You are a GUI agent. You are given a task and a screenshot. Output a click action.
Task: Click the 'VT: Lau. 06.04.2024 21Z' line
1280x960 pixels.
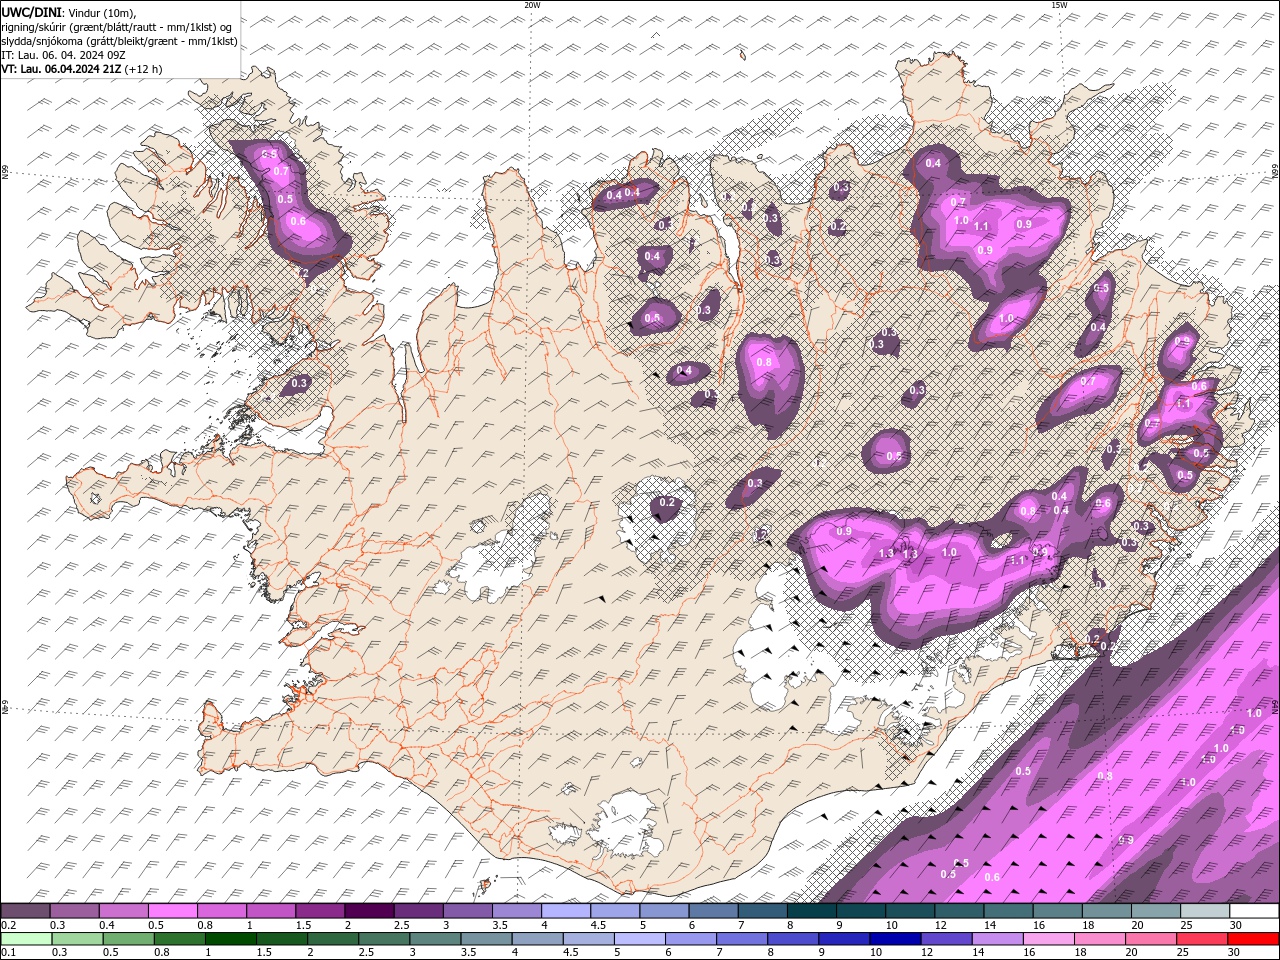62,69
